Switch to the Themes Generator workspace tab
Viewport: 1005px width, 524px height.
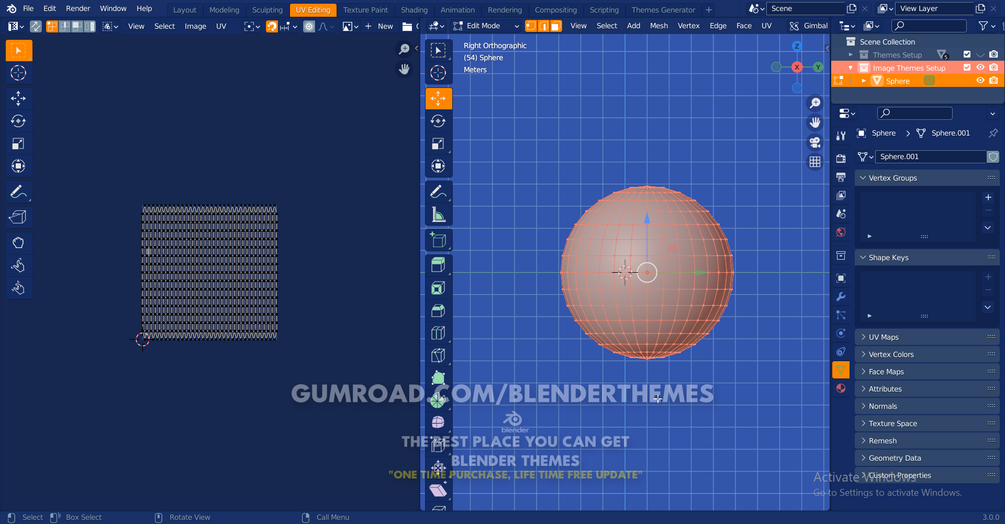[663, 10]
